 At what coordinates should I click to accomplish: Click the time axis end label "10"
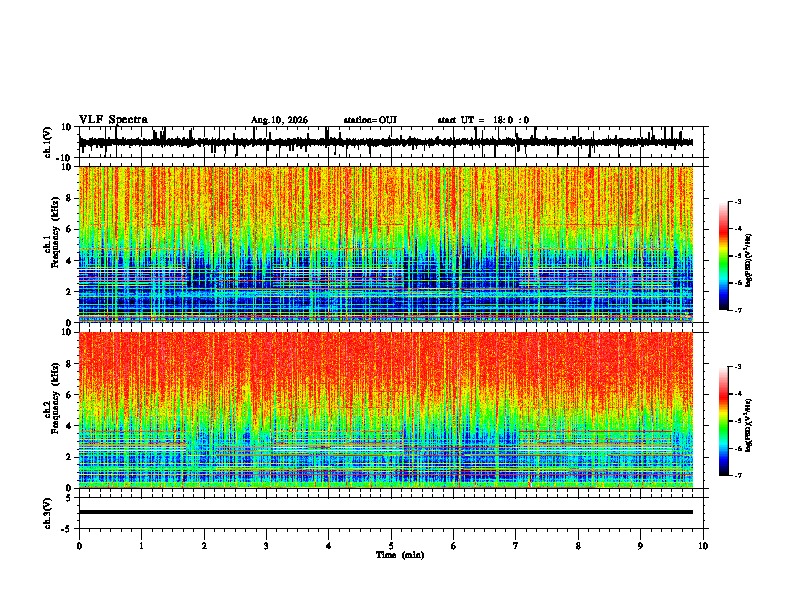[703, 546]
